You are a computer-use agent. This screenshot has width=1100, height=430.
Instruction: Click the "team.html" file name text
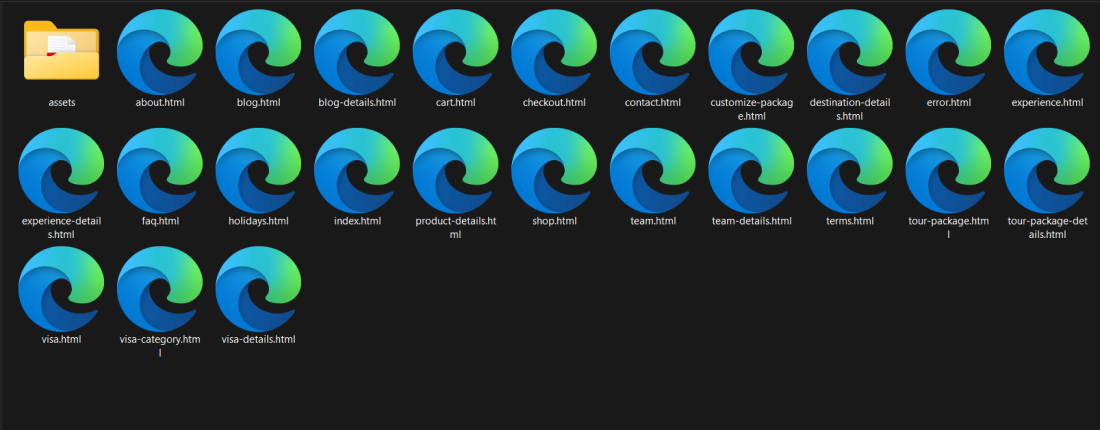[653, 221]
